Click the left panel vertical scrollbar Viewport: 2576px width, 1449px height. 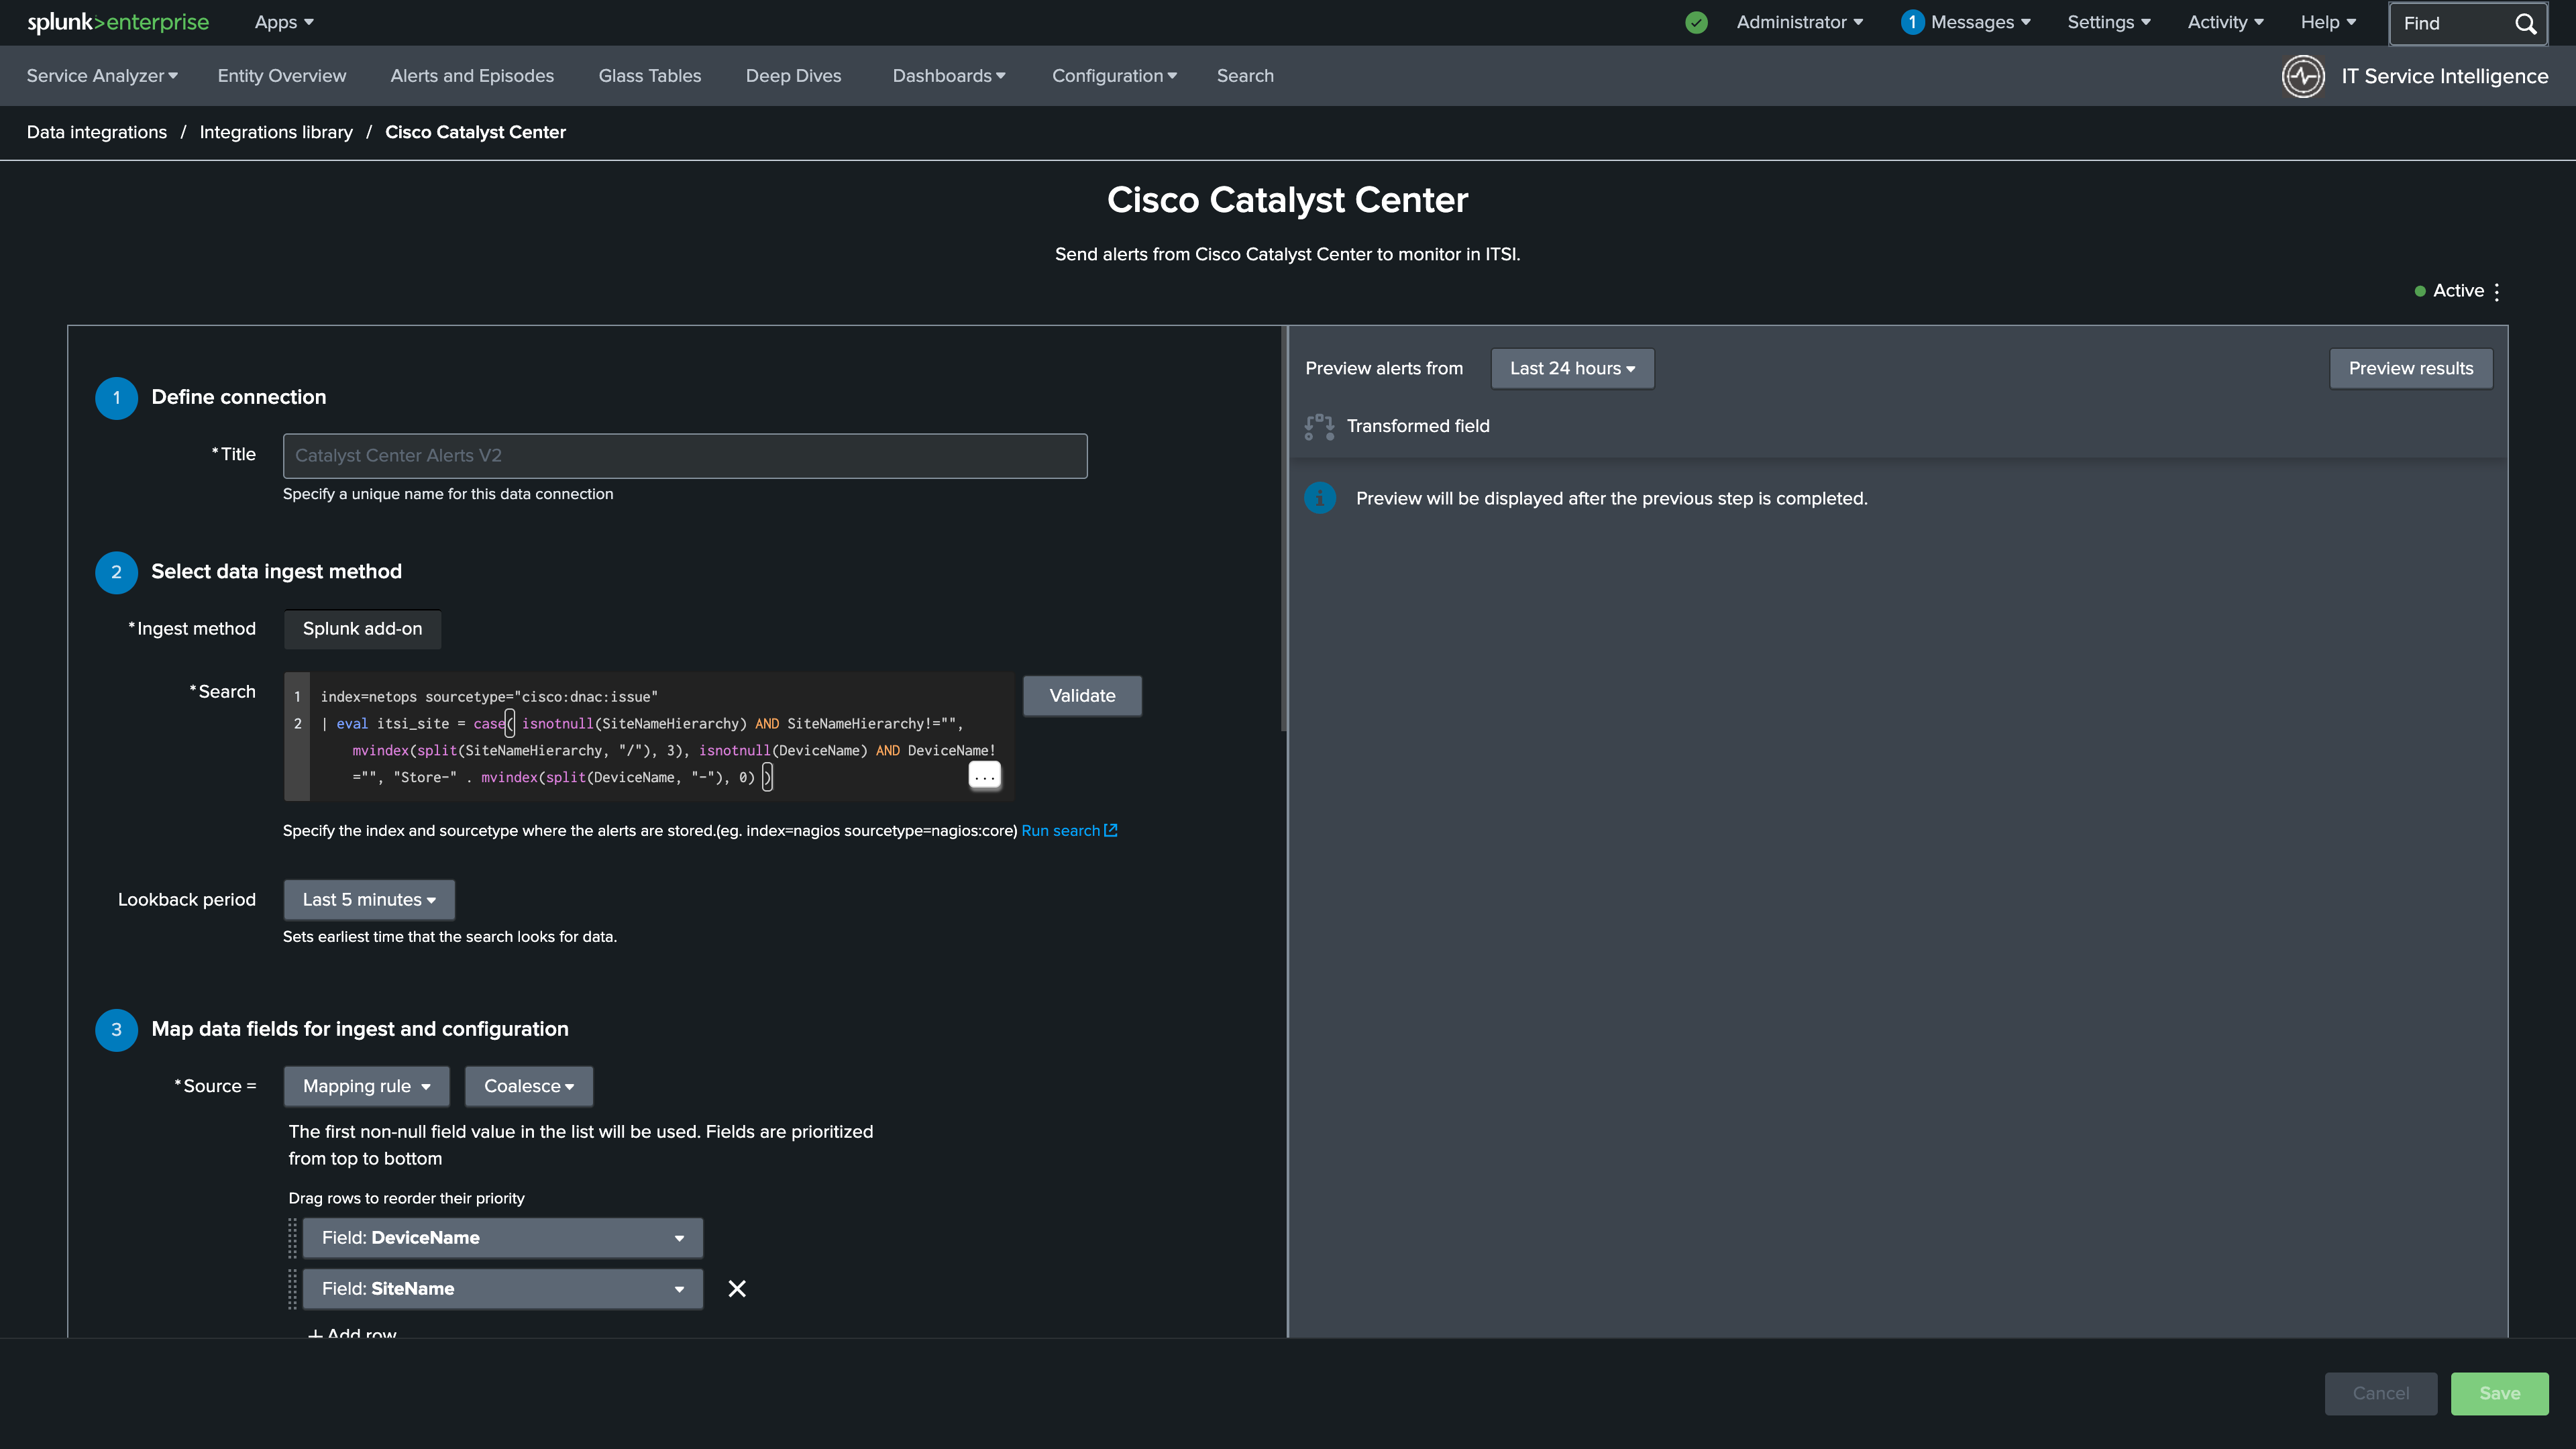1284,528
